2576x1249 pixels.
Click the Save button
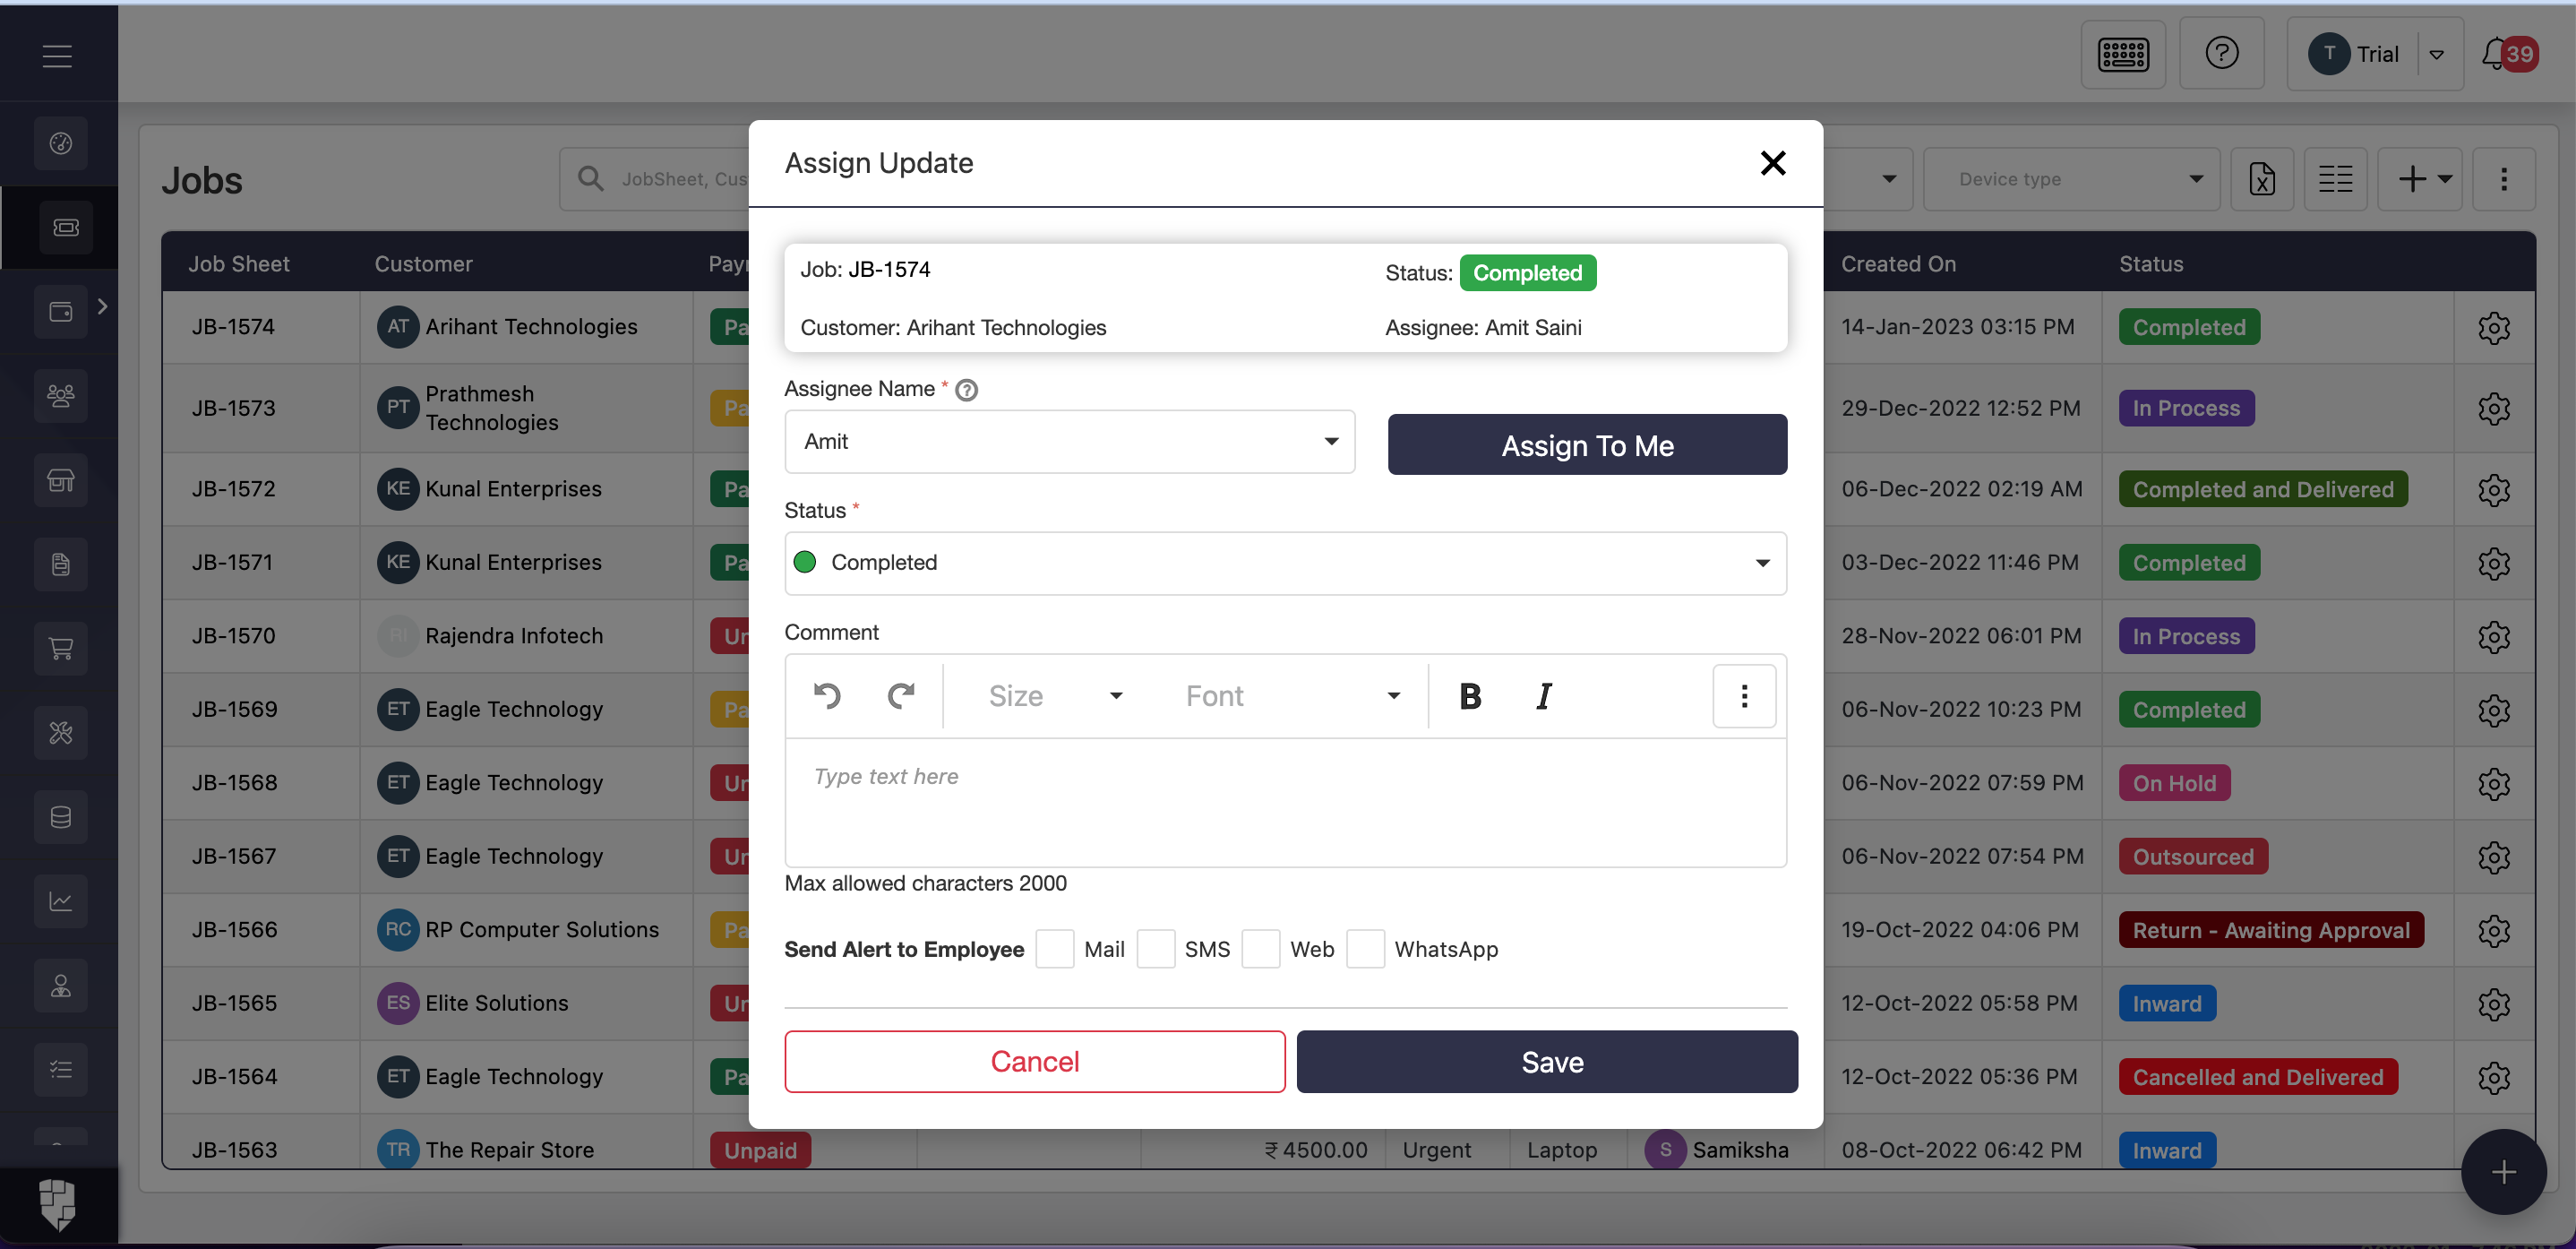tap(1546, 1061)
